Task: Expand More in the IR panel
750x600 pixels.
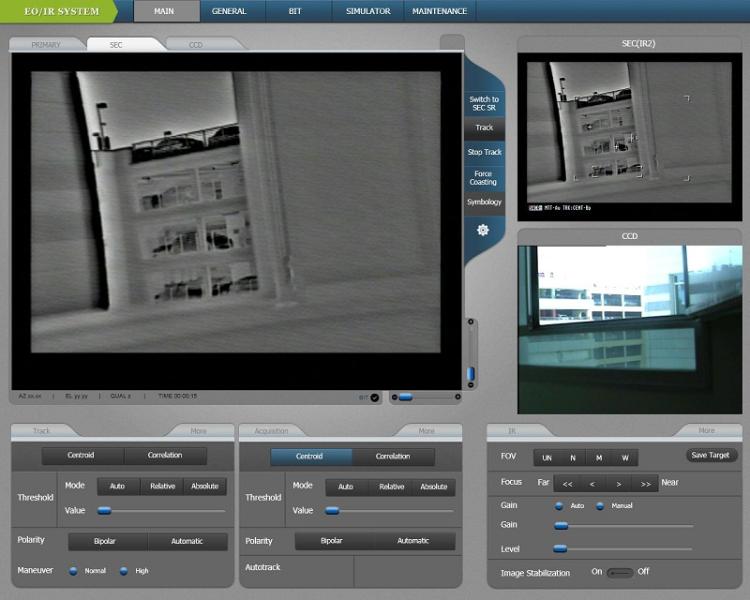Action: point(706,430)
